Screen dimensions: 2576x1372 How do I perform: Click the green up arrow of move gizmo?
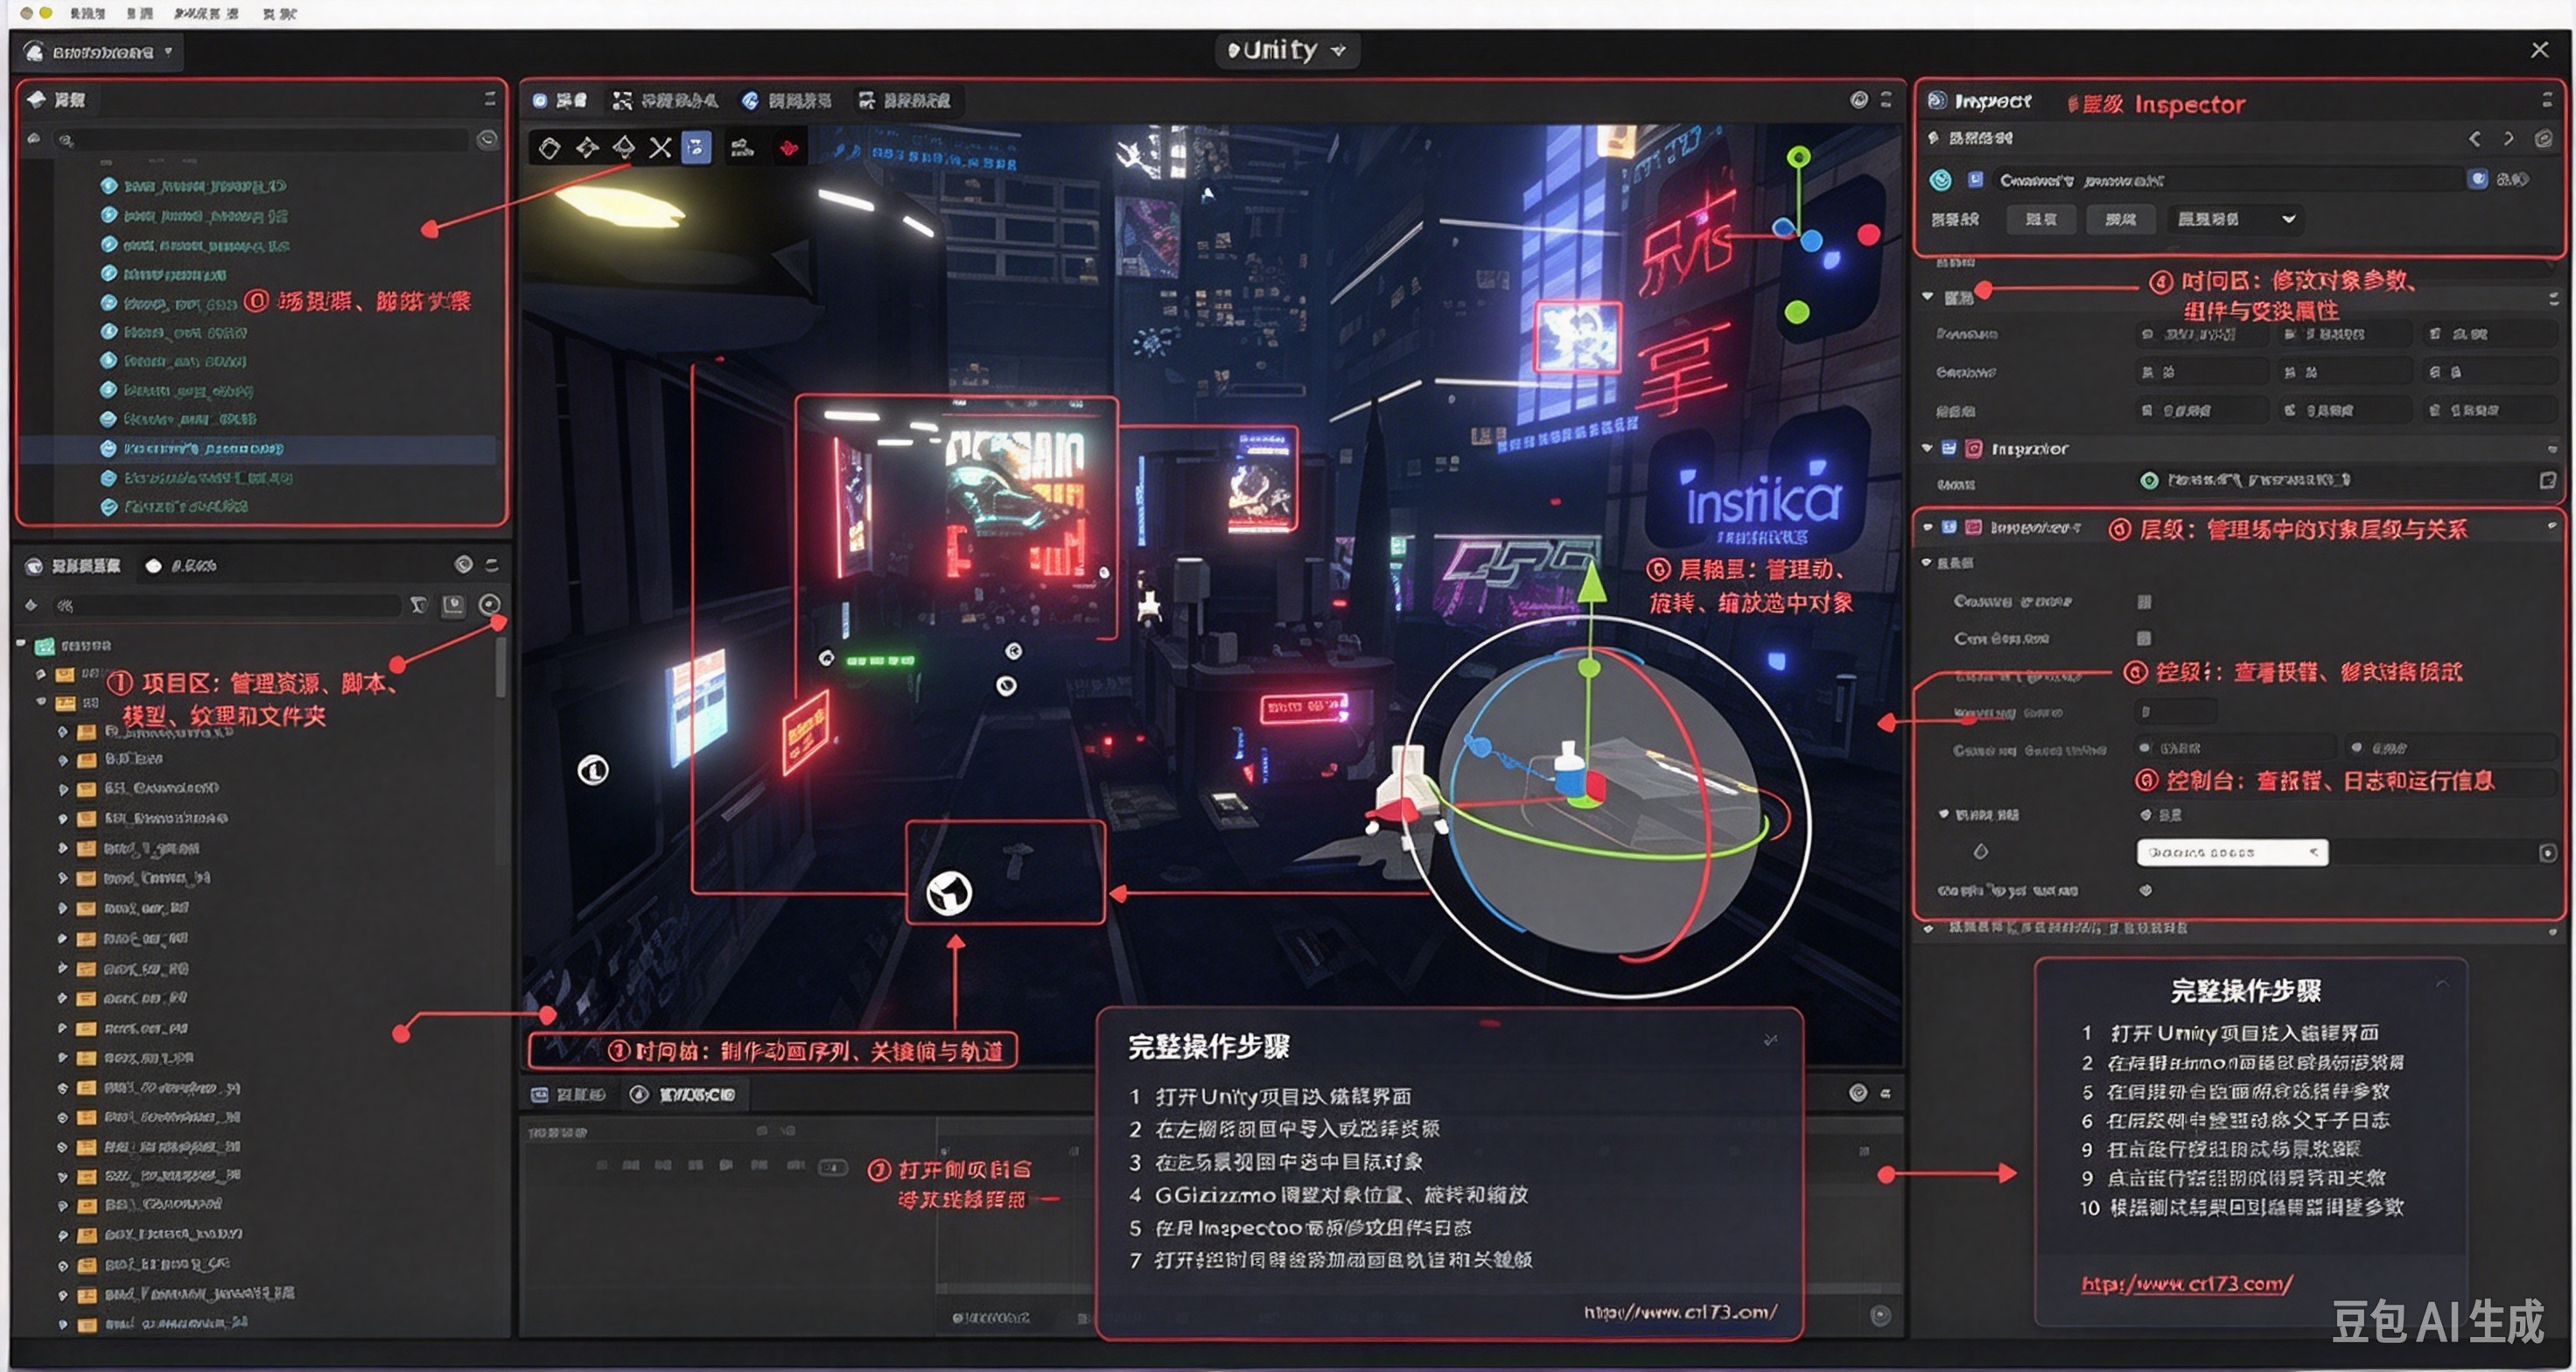(1591, 580)
